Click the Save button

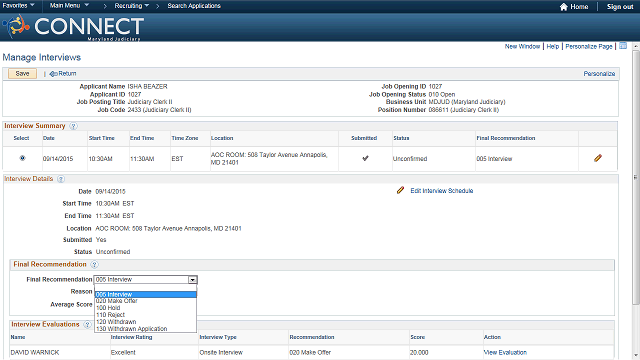coord(22,73)
